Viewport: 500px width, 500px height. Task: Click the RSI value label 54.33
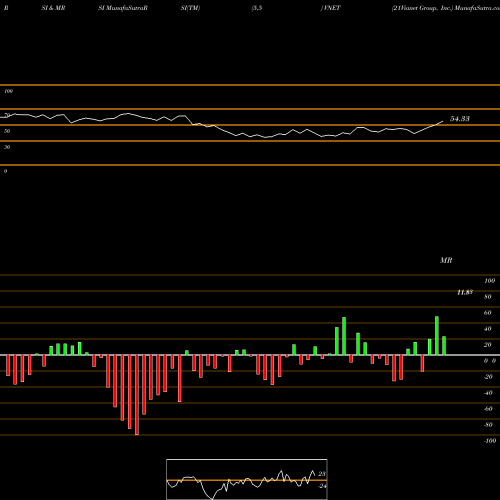[x=460, y=119]
